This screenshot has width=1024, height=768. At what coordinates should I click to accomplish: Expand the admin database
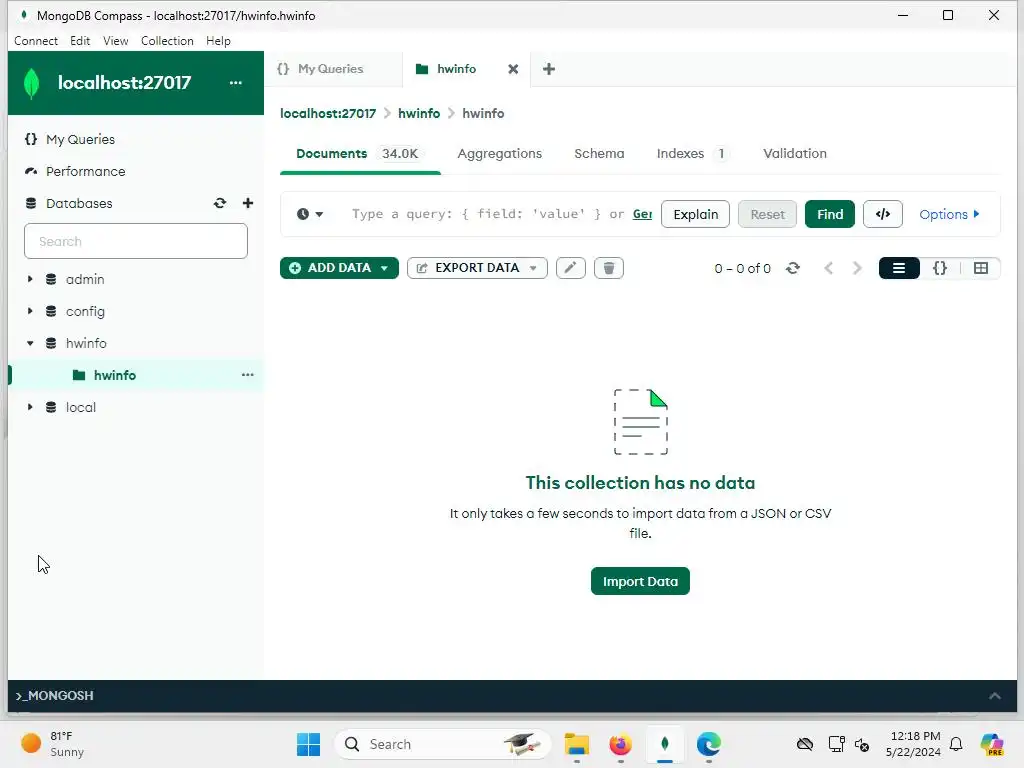(x=30, y=279)
